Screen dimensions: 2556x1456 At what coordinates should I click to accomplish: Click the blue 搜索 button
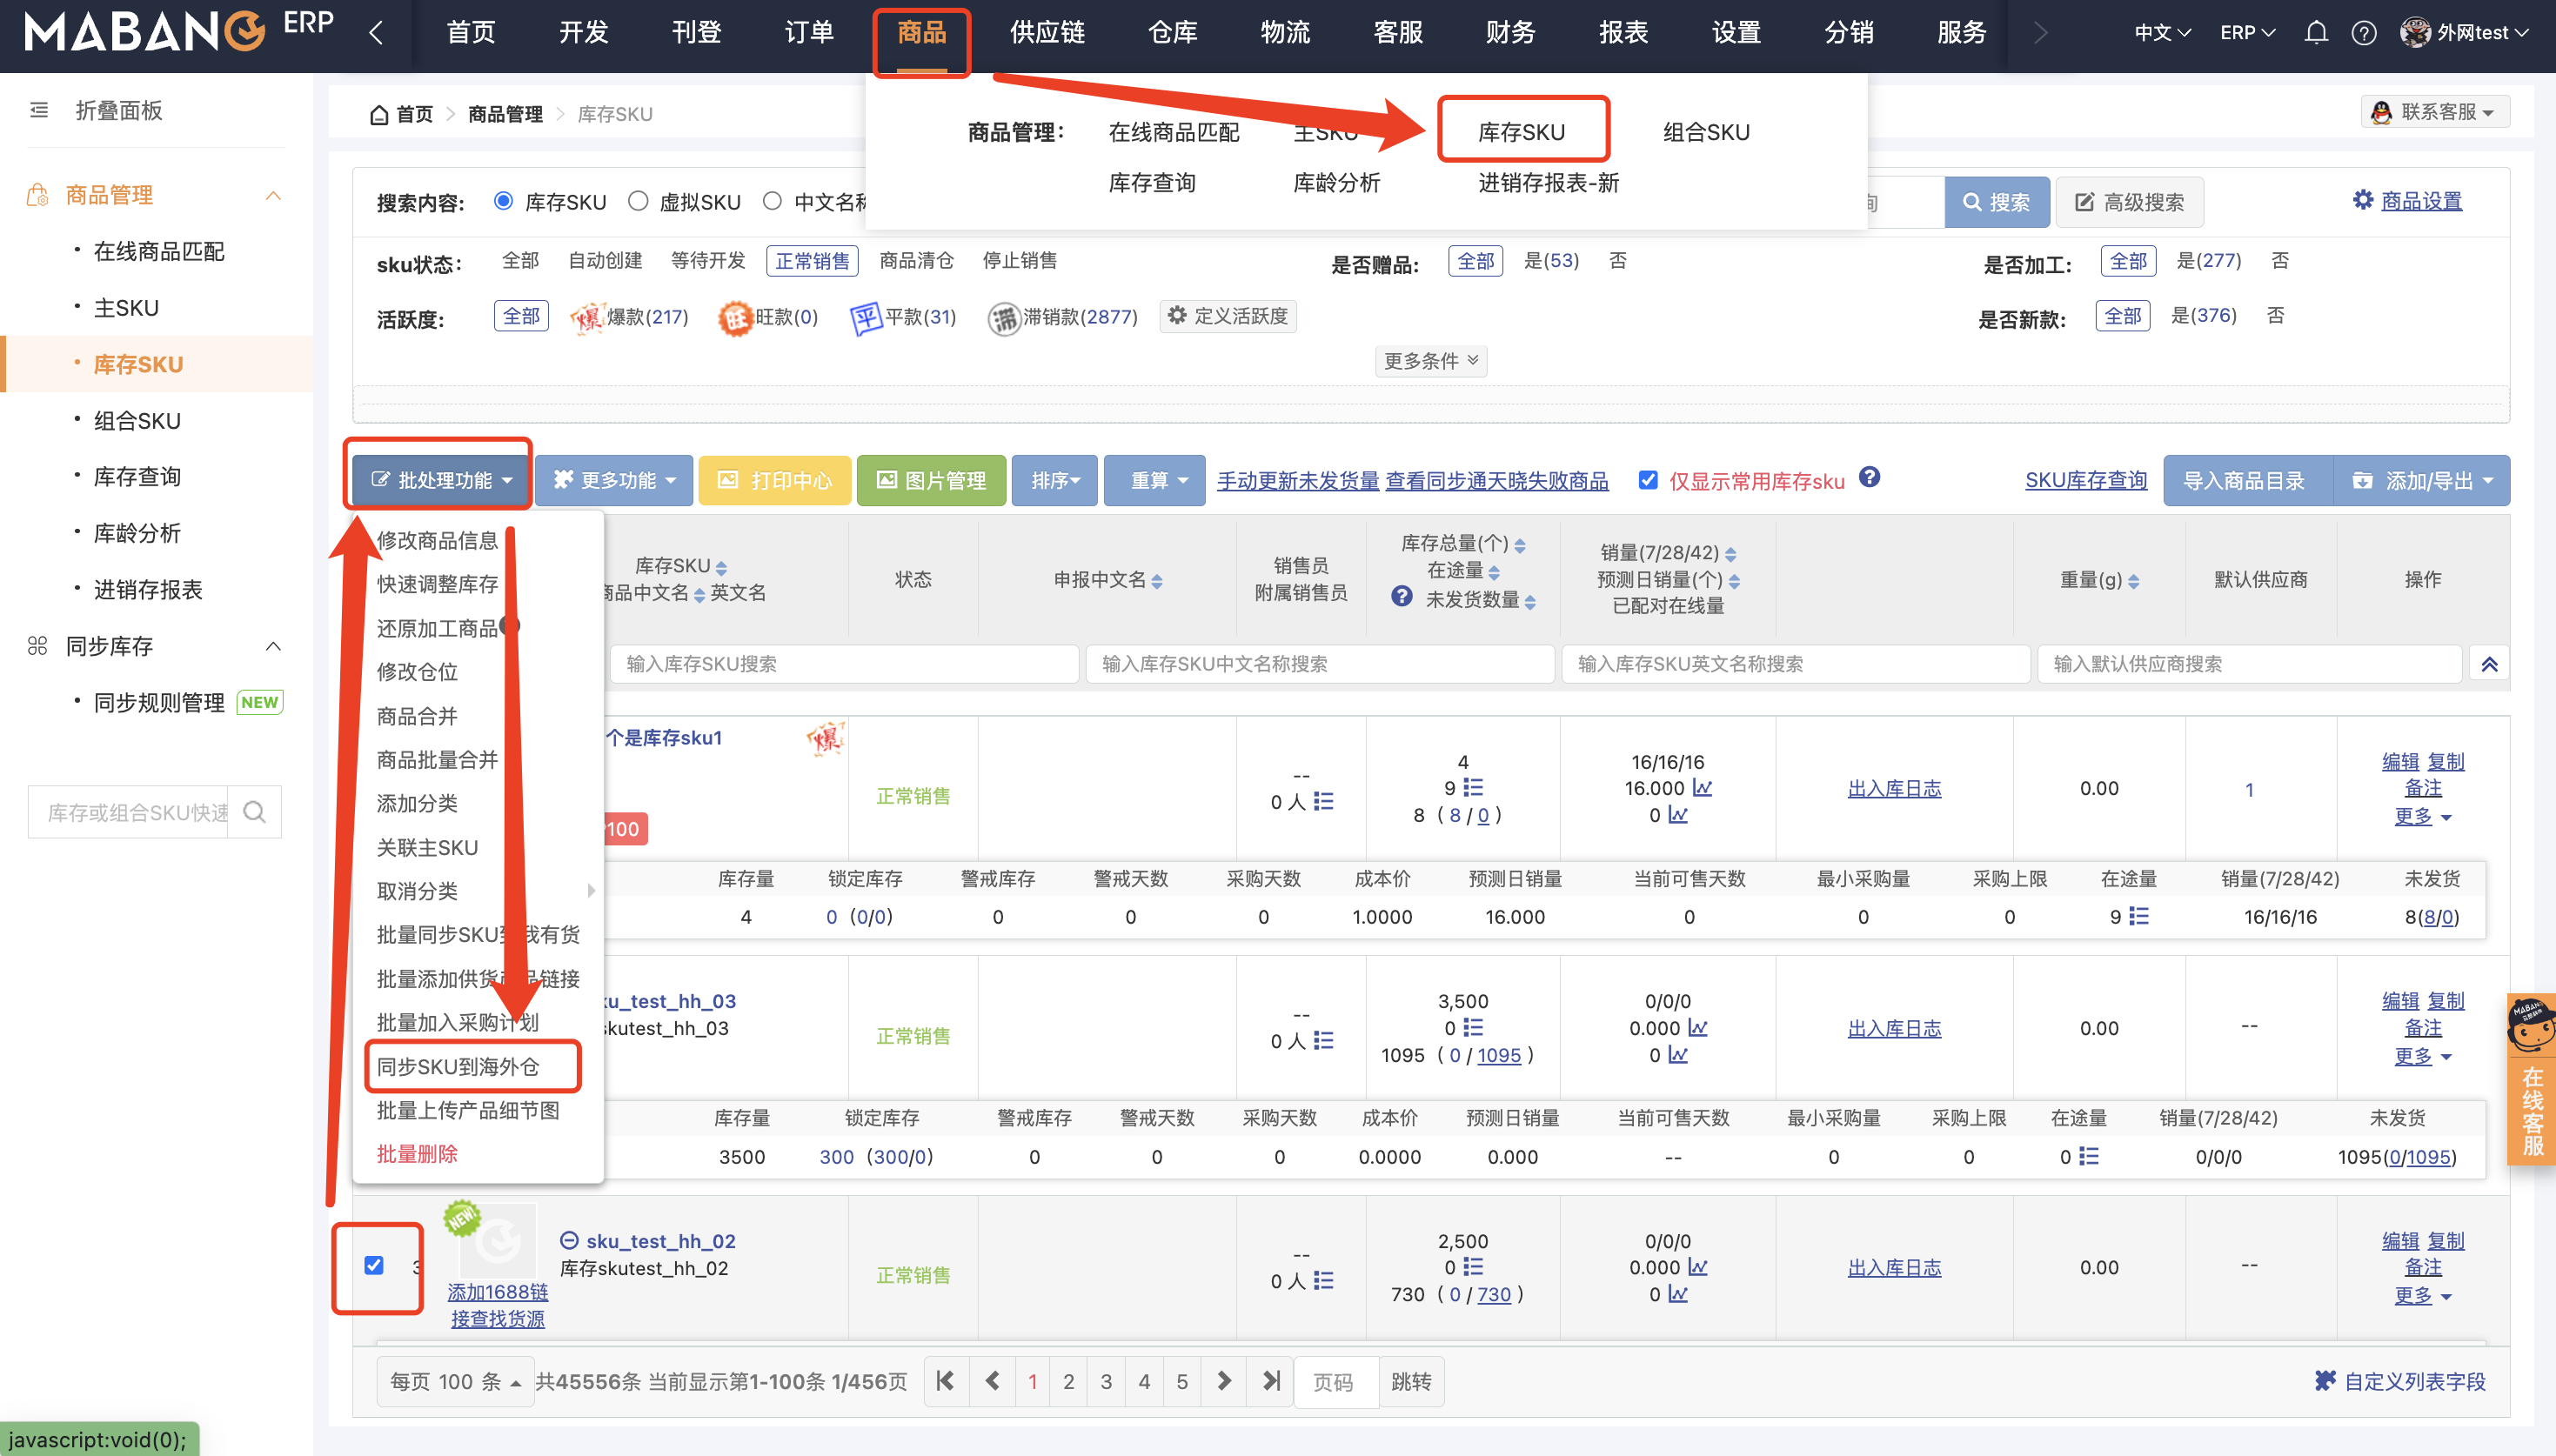click(x=1996, y=201)
